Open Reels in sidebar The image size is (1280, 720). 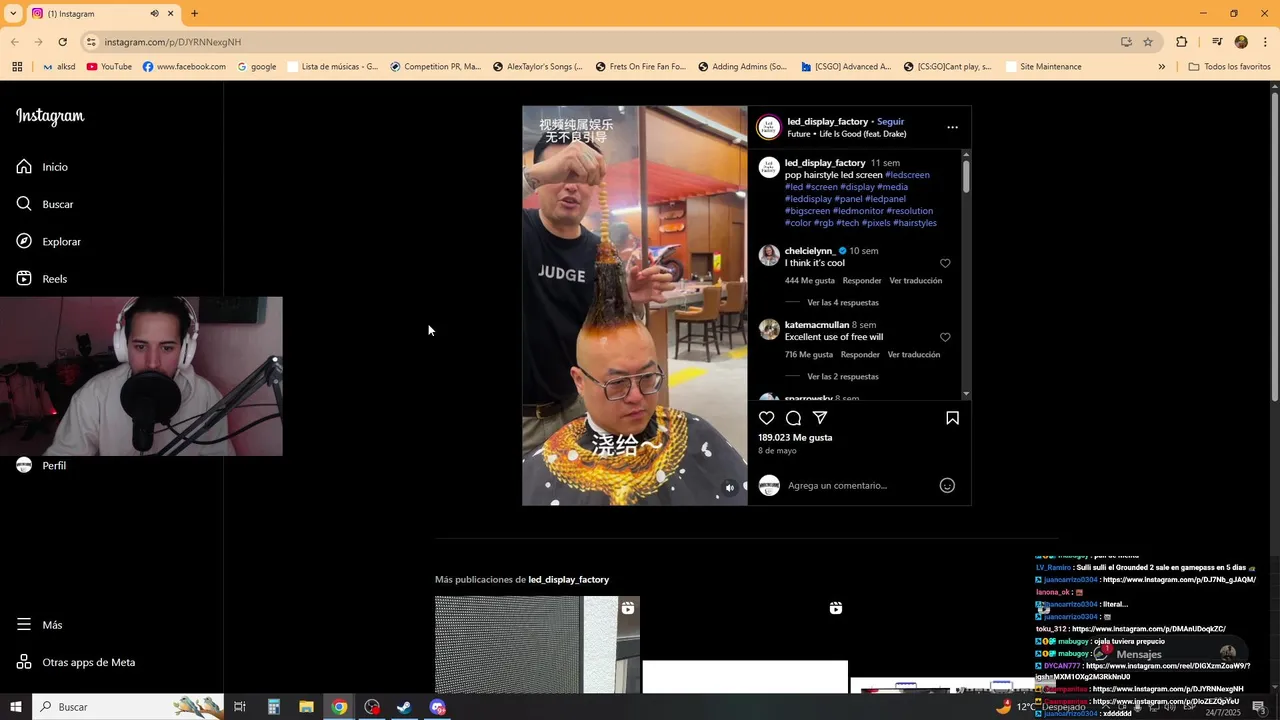point(42,279)
